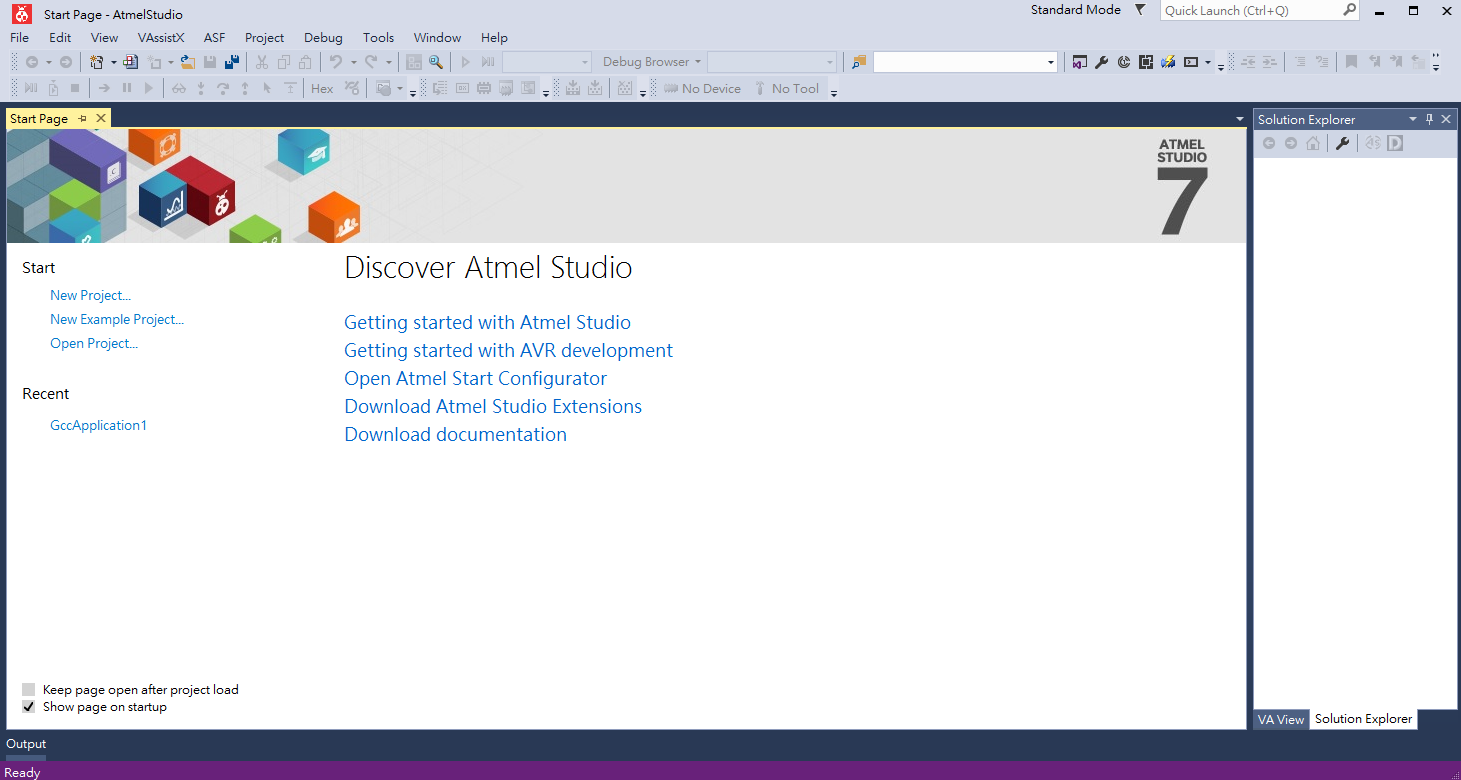Open the Debug Browser dropdown
Screen dimensions: 1461x780
pyautogui.click(x=652, y=62)
